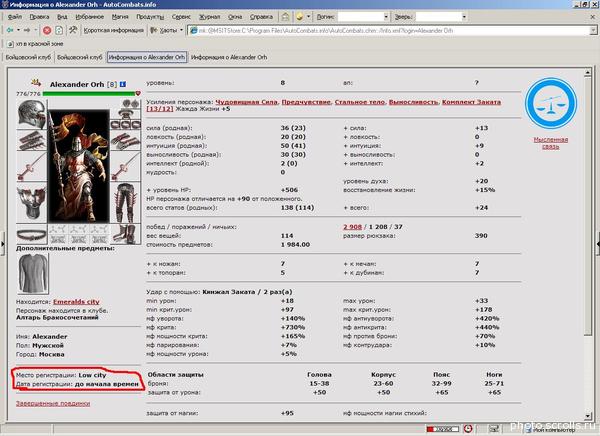Stop loading with the red stop icon
This screenshot has height=436, width=600.
[x=47, y=30]
